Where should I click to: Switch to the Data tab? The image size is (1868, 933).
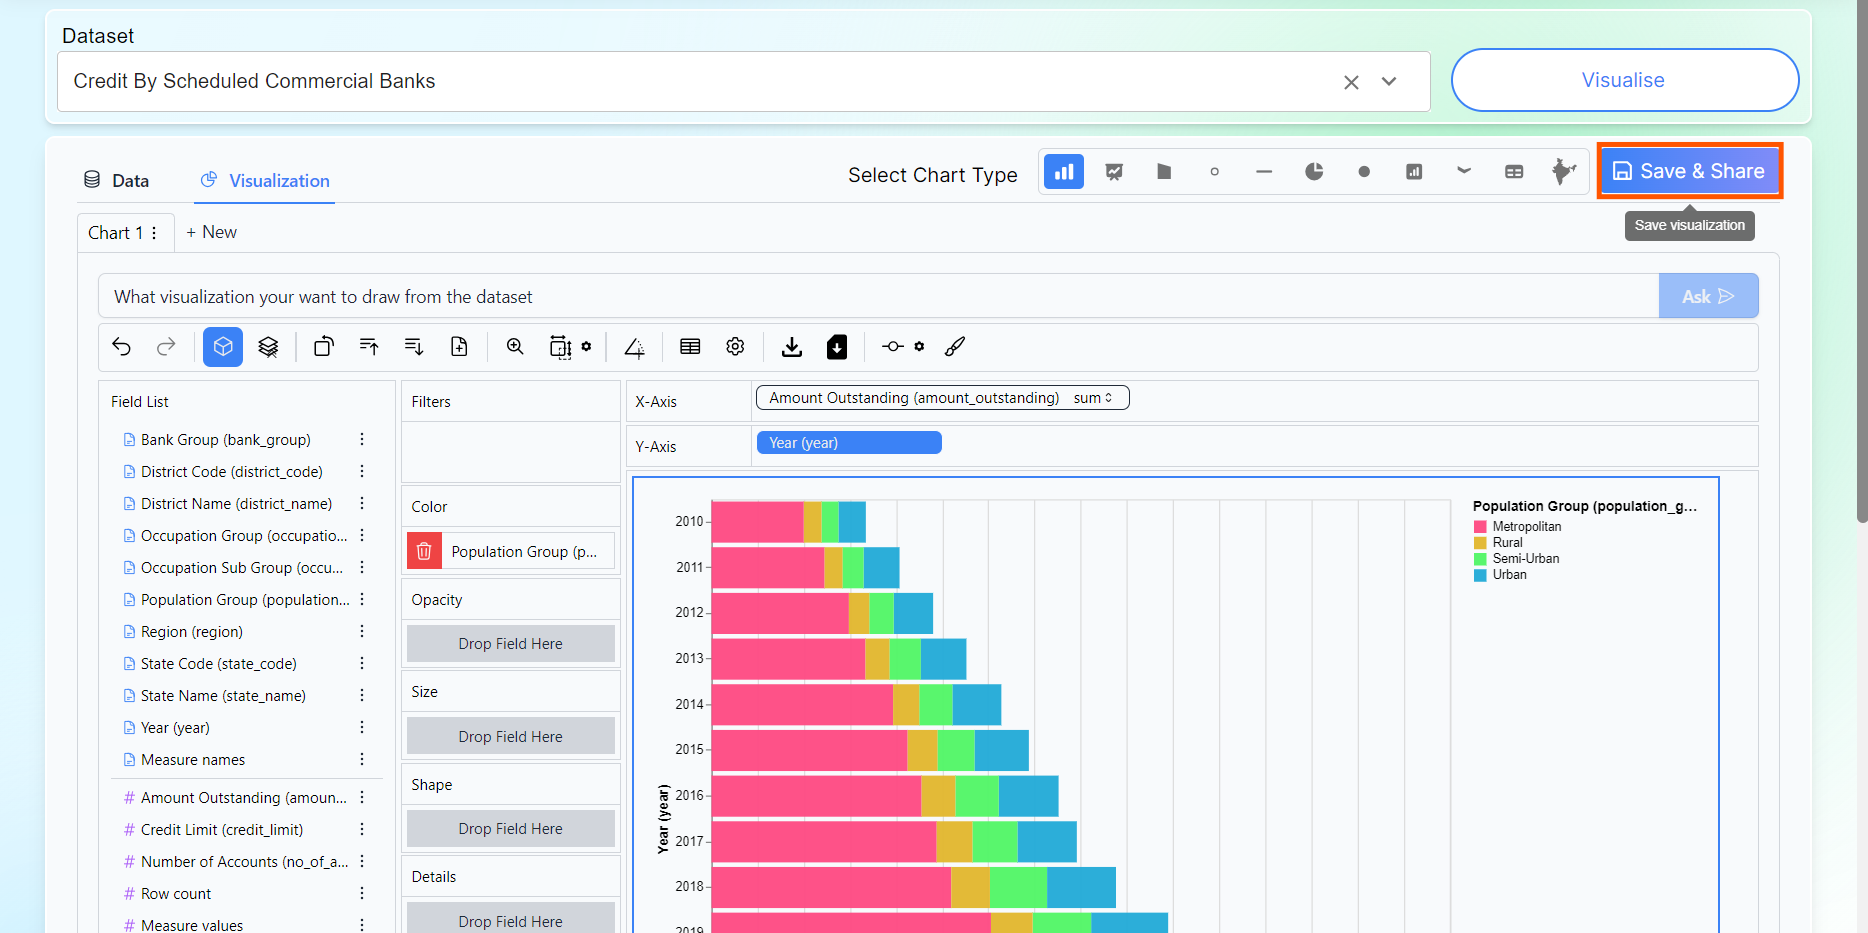(117, 181)
